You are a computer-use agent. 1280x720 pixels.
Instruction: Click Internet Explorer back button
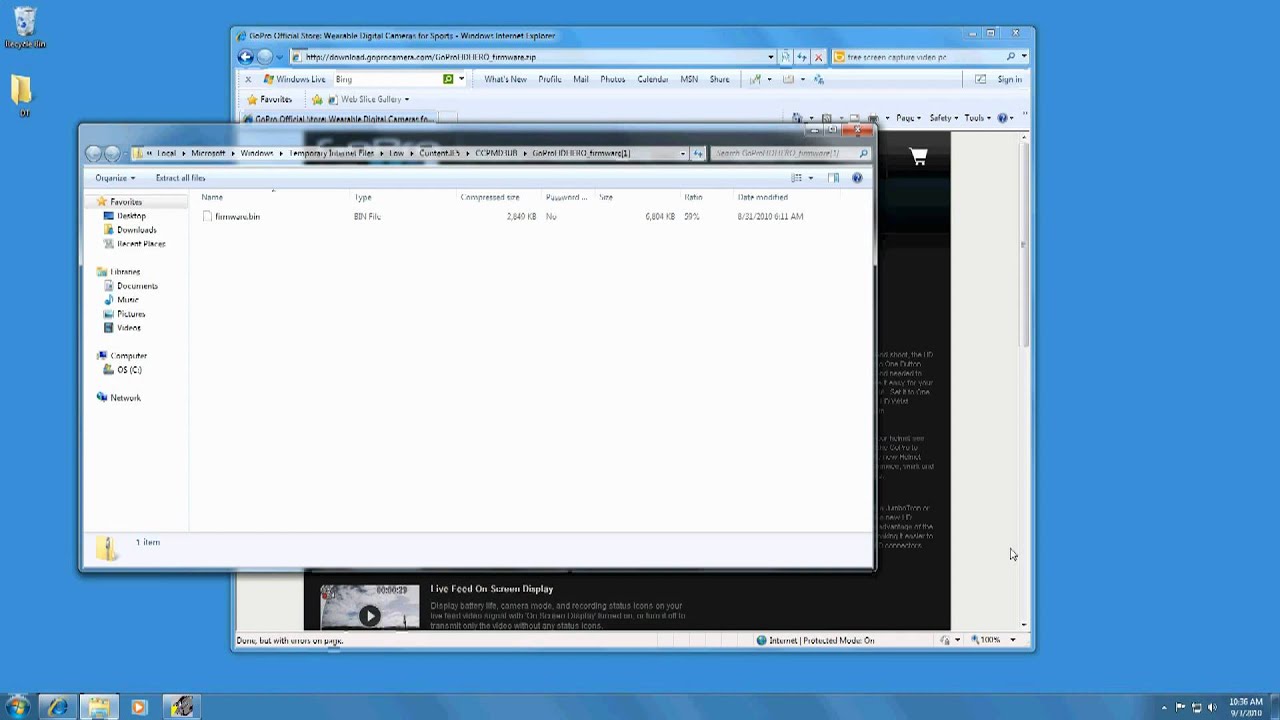point(246,57)
